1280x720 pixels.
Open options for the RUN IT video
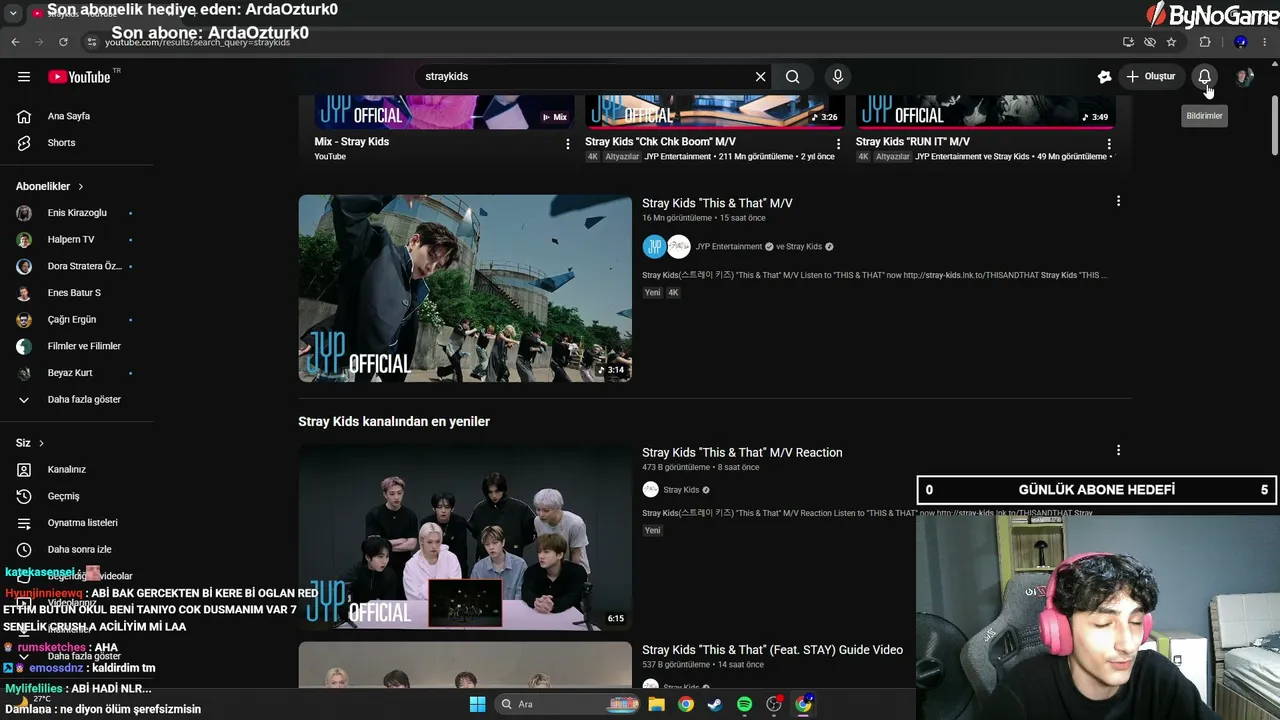pos(1109,144)
